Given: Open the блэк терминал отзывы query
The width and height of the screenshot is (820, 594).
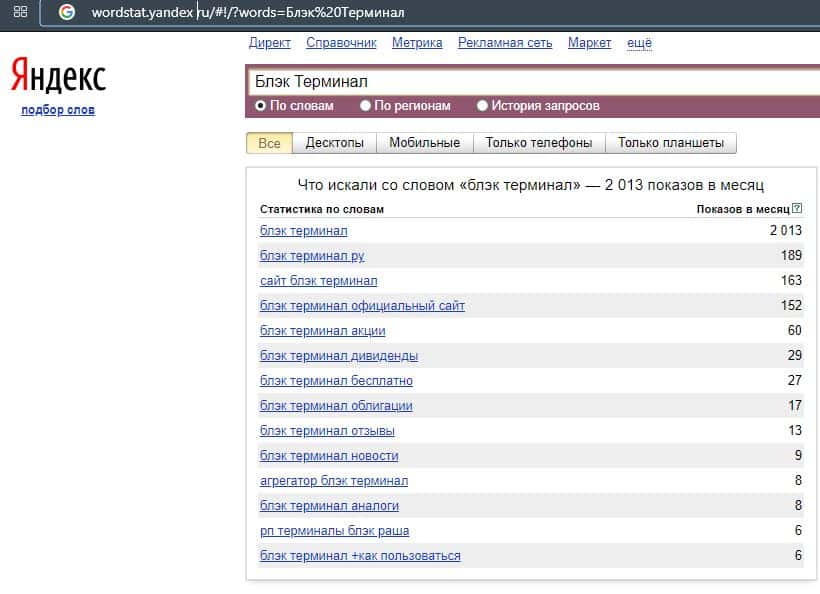Looking at the screenshot, I should (x=327, y=431).
